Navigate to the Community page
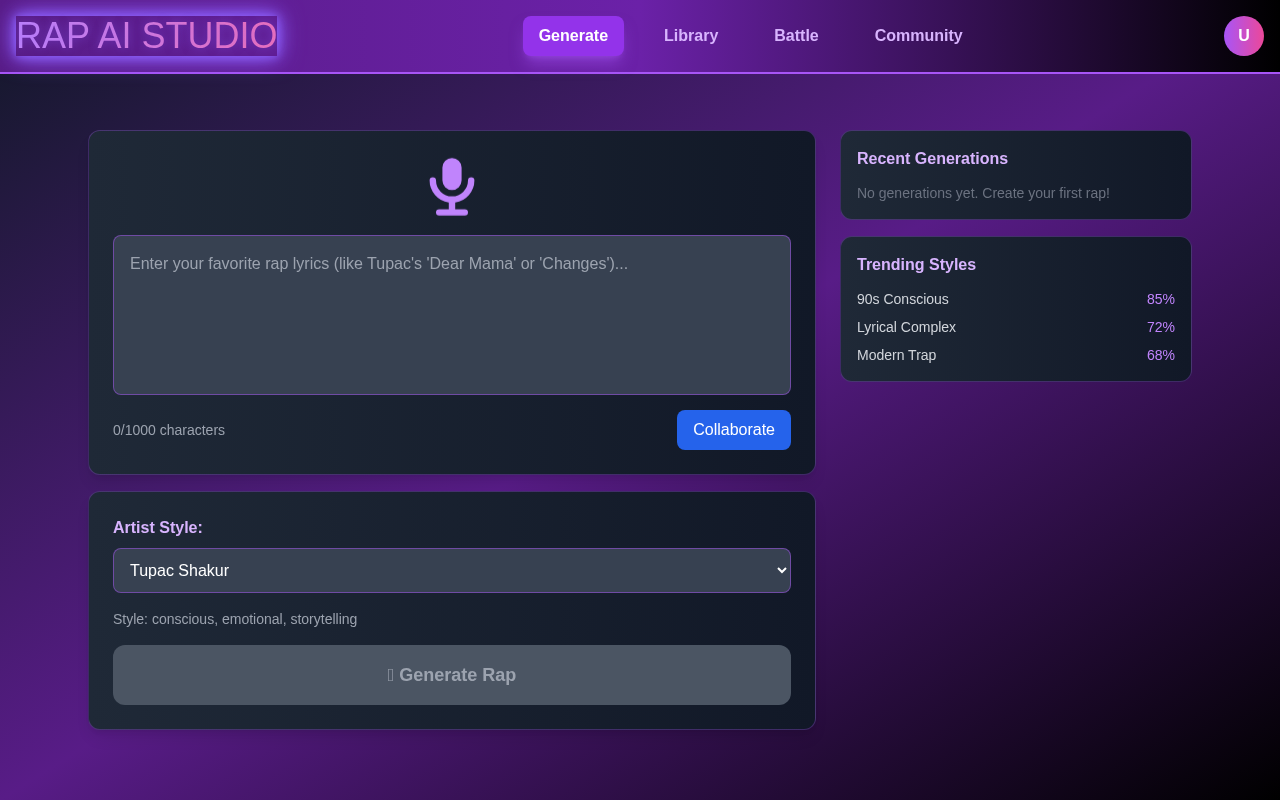Image resolution: width=1280 pixels, height=800 pixels. 918,35
